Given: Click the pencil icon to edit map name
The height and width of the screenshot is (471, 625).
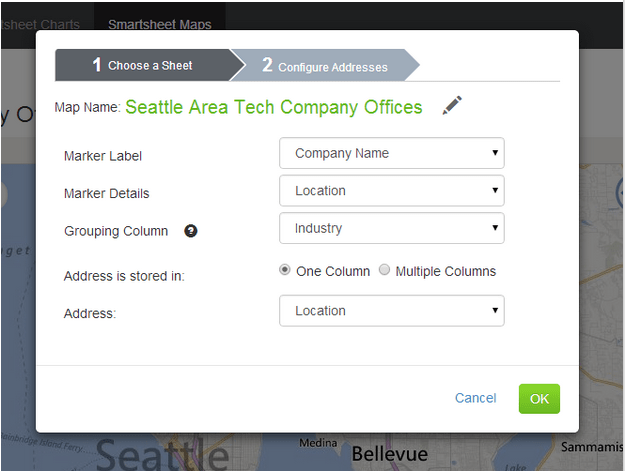Looking at the screenshot, I should (x=452, y=105).
